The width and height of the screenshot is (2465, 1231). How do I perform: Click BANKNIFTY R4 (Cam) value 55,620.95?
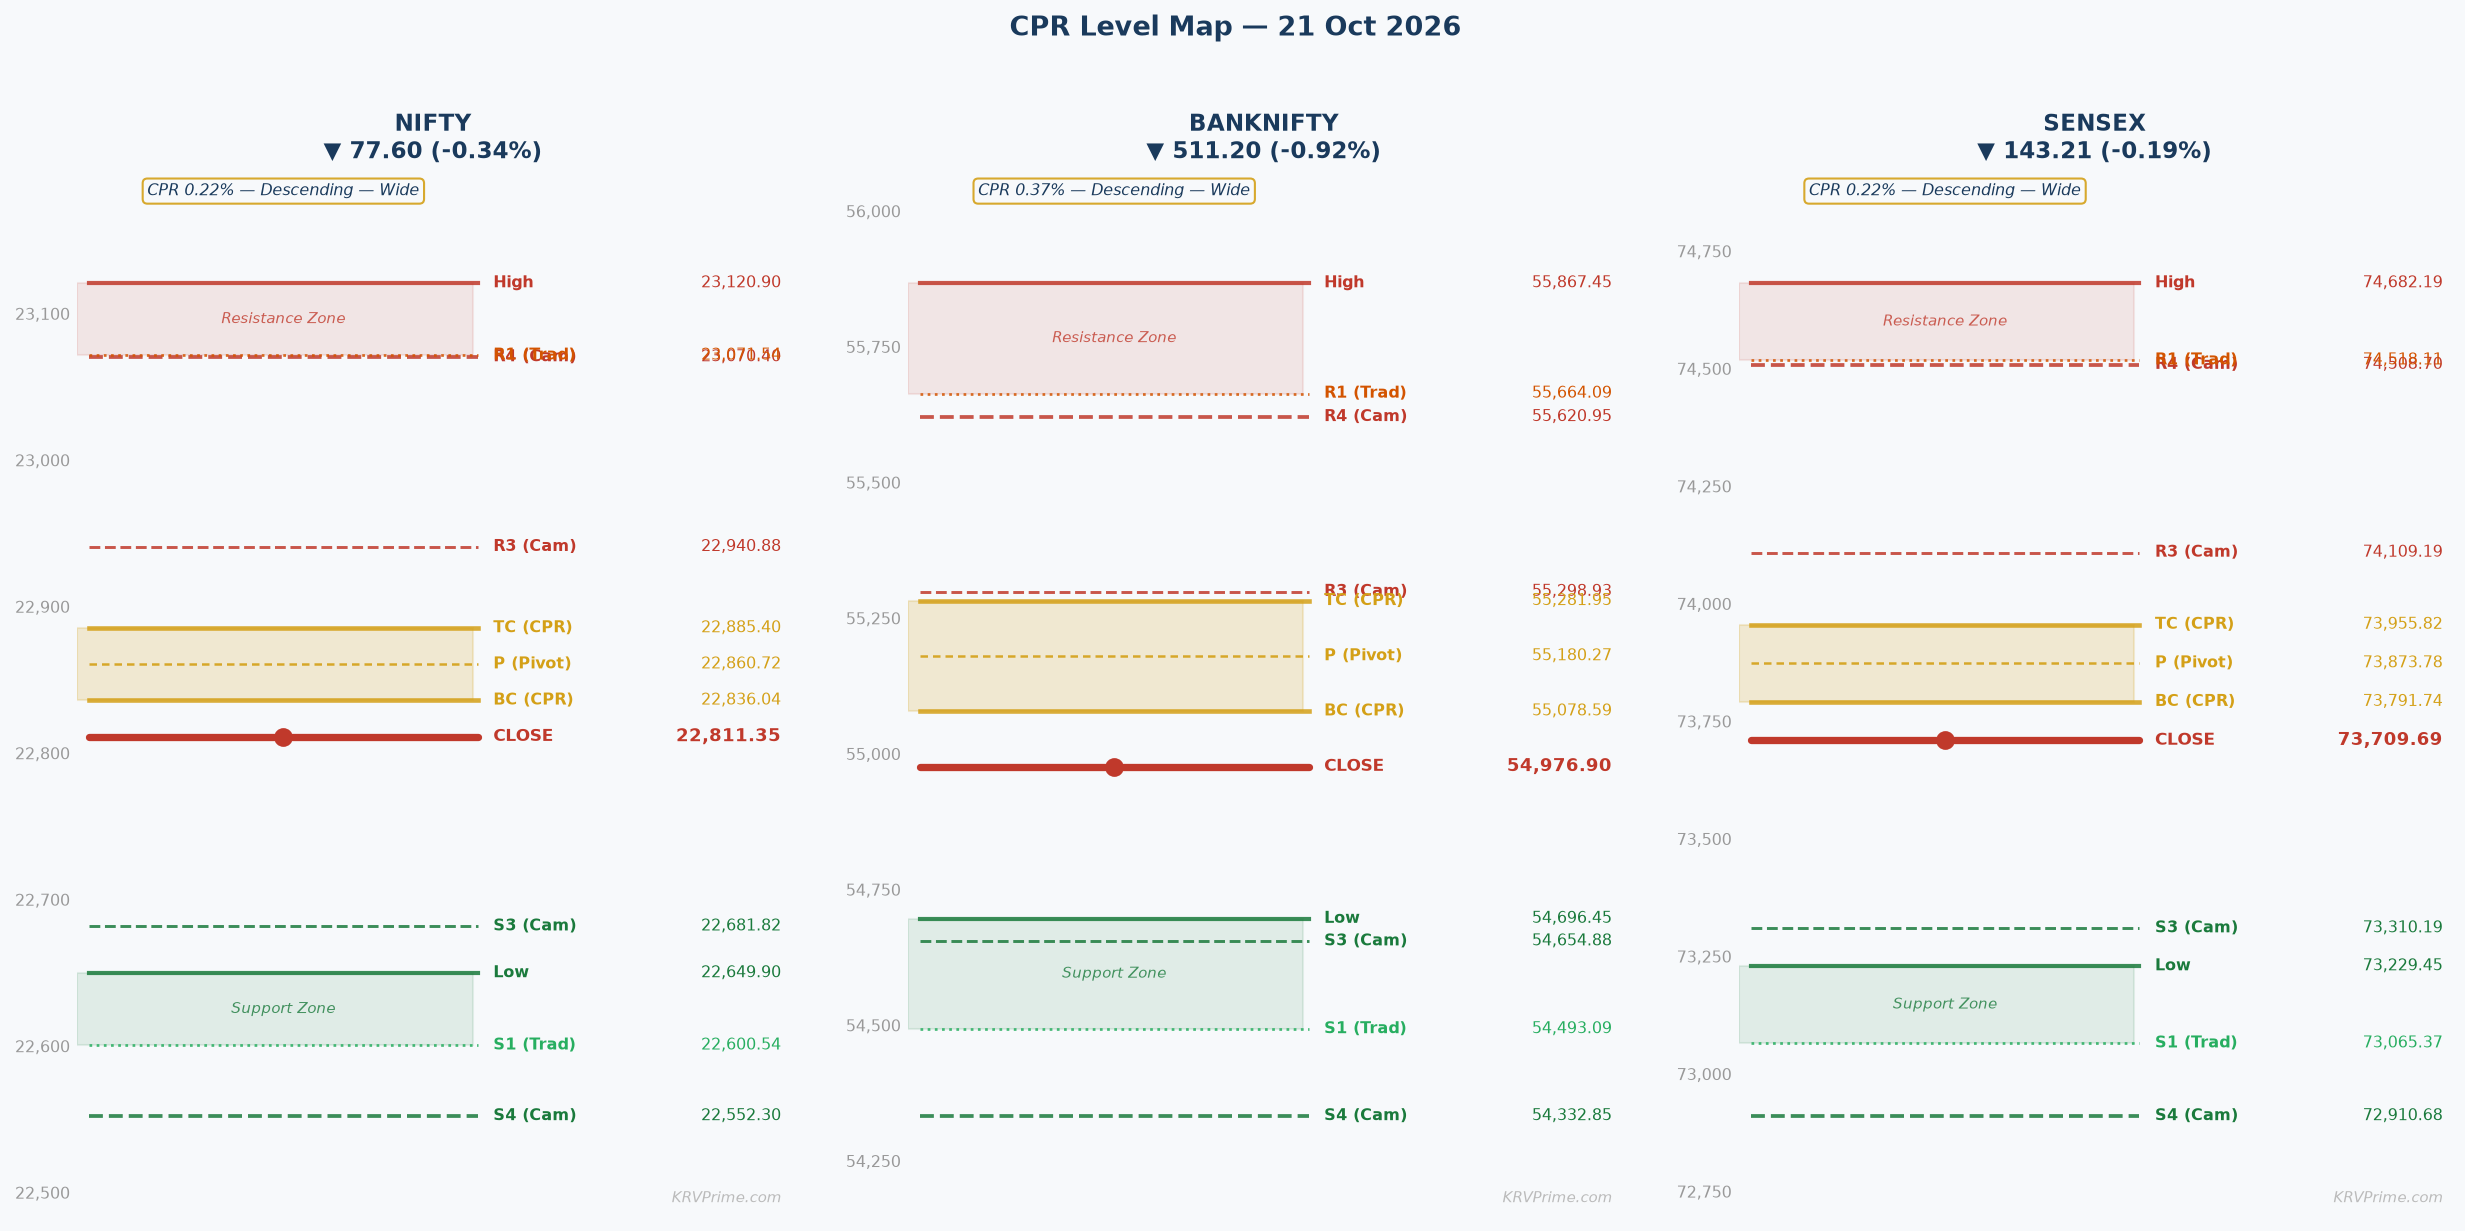[1572, 416]
